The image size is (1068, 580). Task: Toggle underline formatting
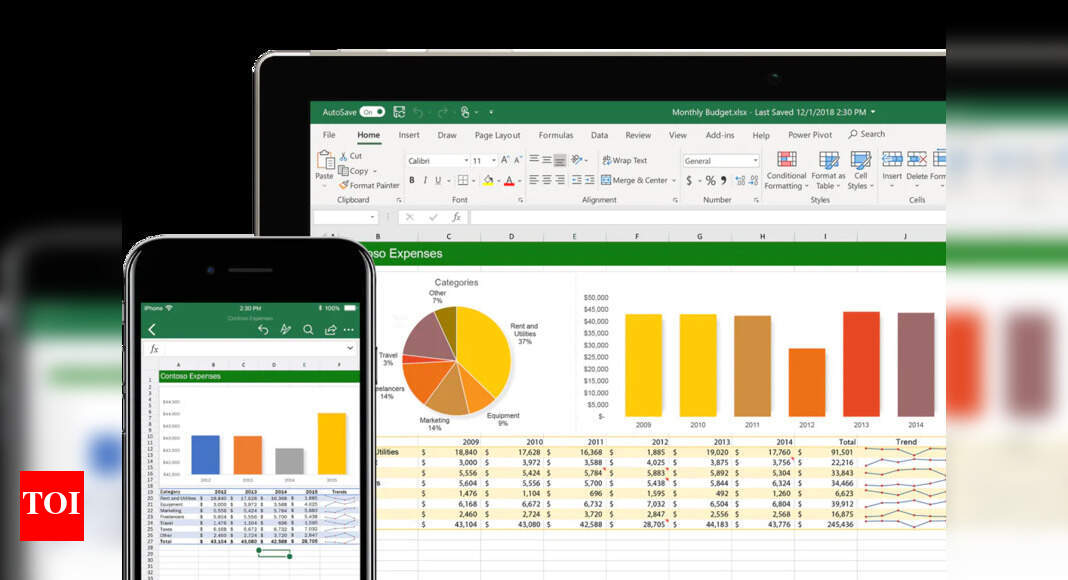(438, 179)
